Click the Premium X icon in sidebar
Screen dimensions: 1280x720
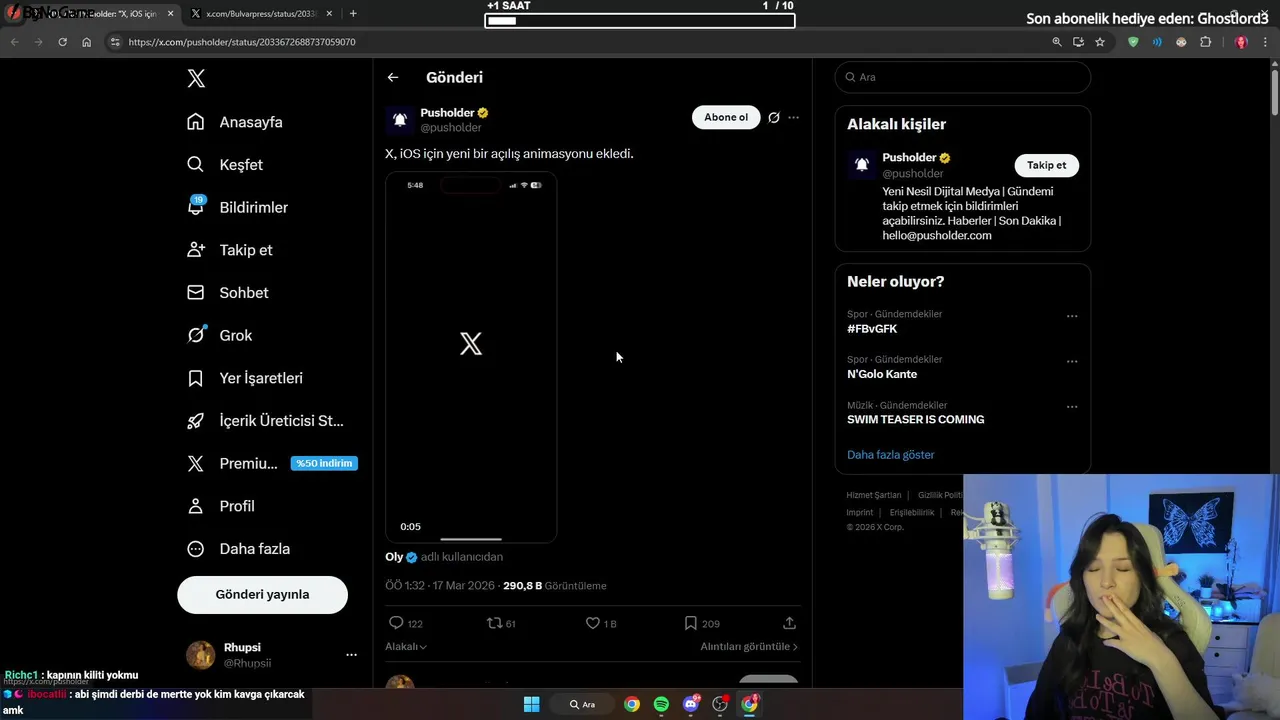(196, 464)
